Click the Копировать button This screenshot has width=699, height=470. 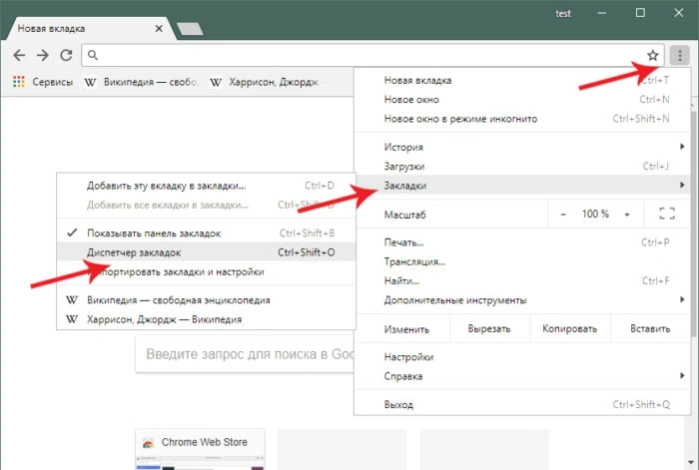[569, 329]
